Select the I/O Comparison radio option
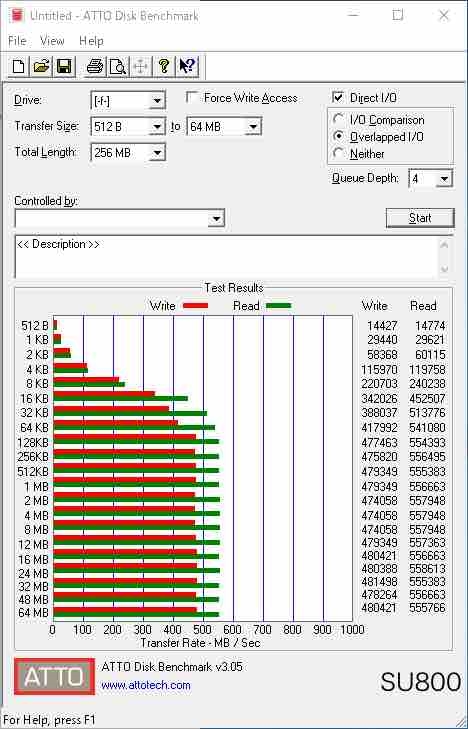This screenshot has width=468, height=729. [x=338, y=119]
